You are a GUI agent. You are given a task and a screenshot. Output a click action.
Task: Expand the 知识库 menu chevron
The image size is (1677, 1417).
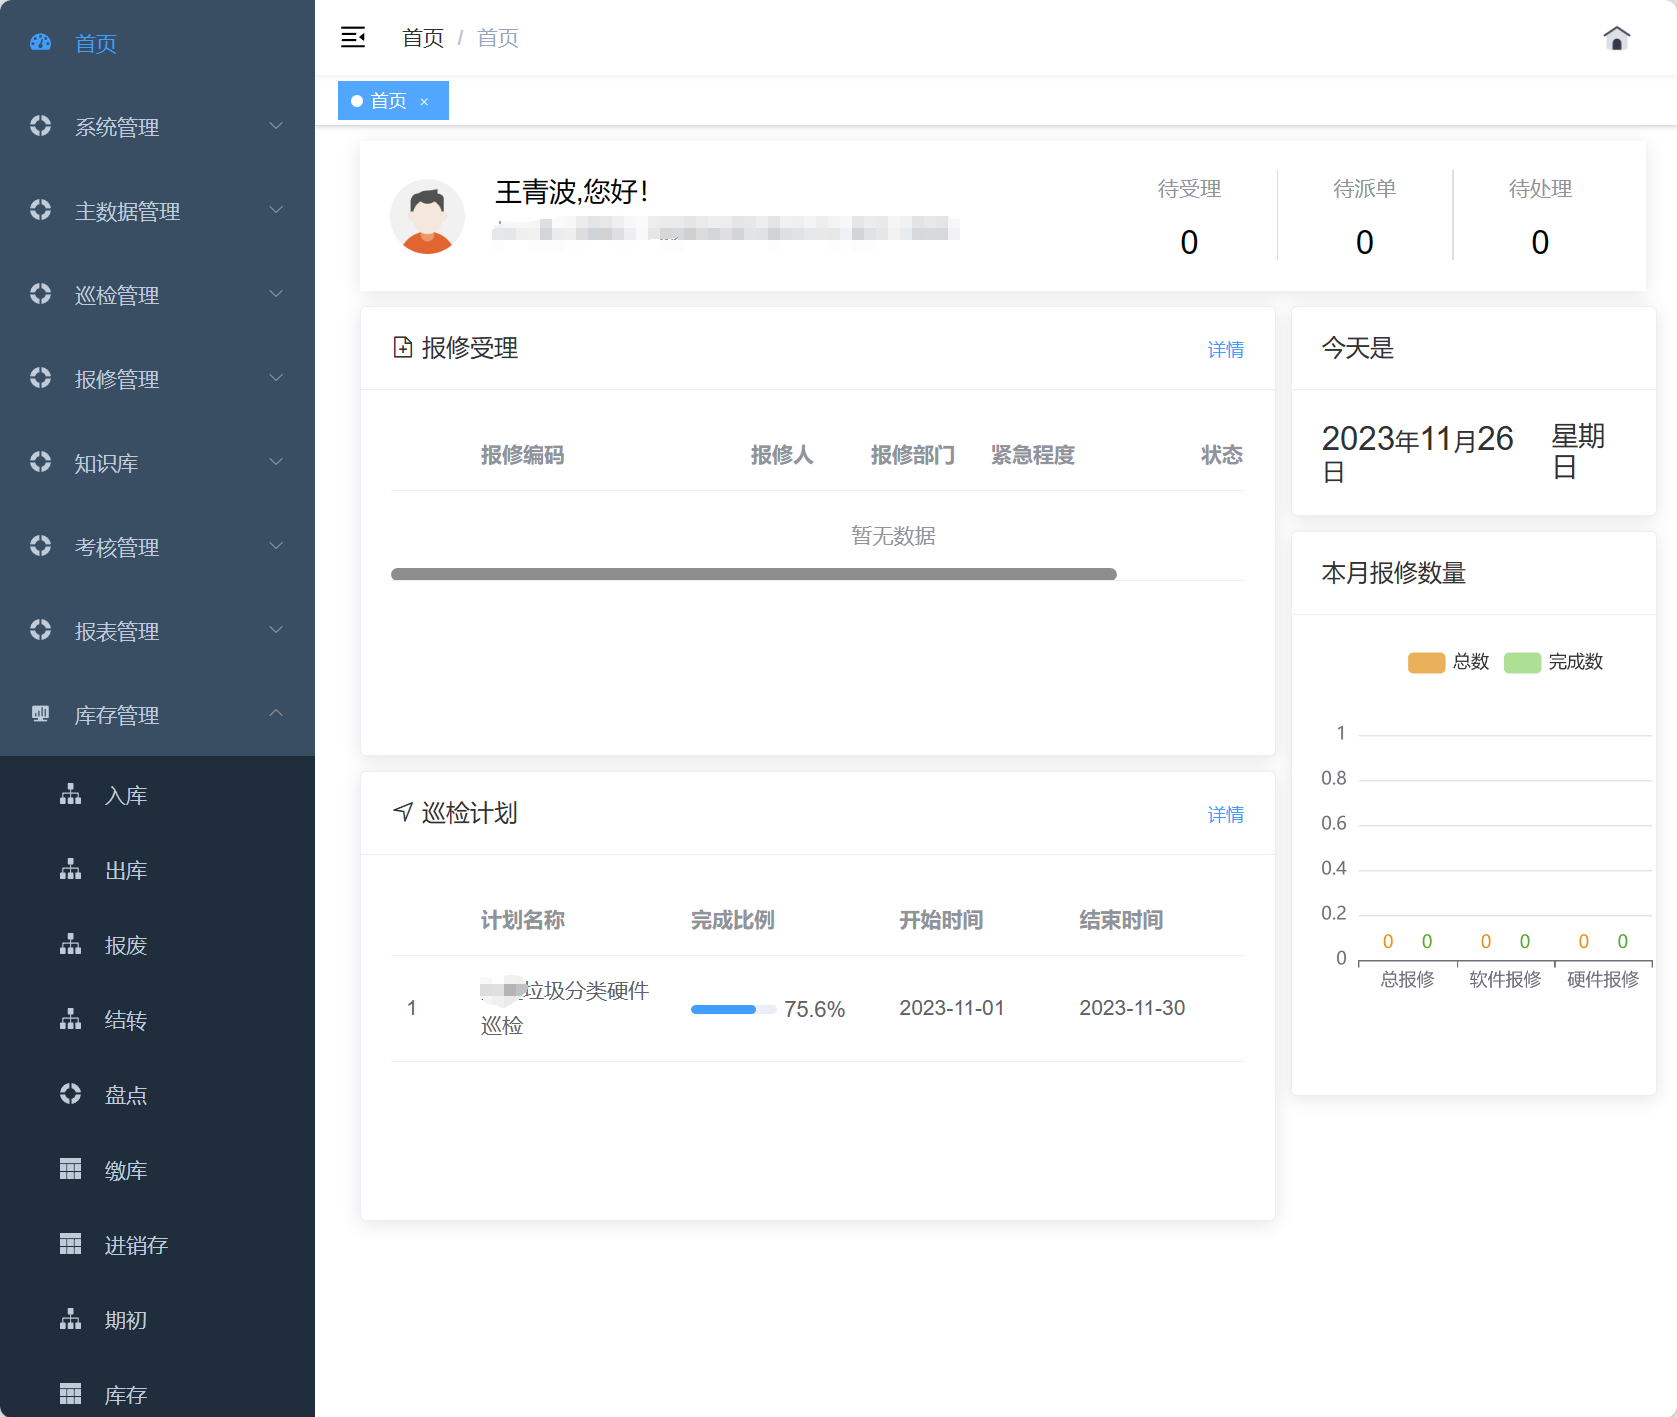coord(276,462)
